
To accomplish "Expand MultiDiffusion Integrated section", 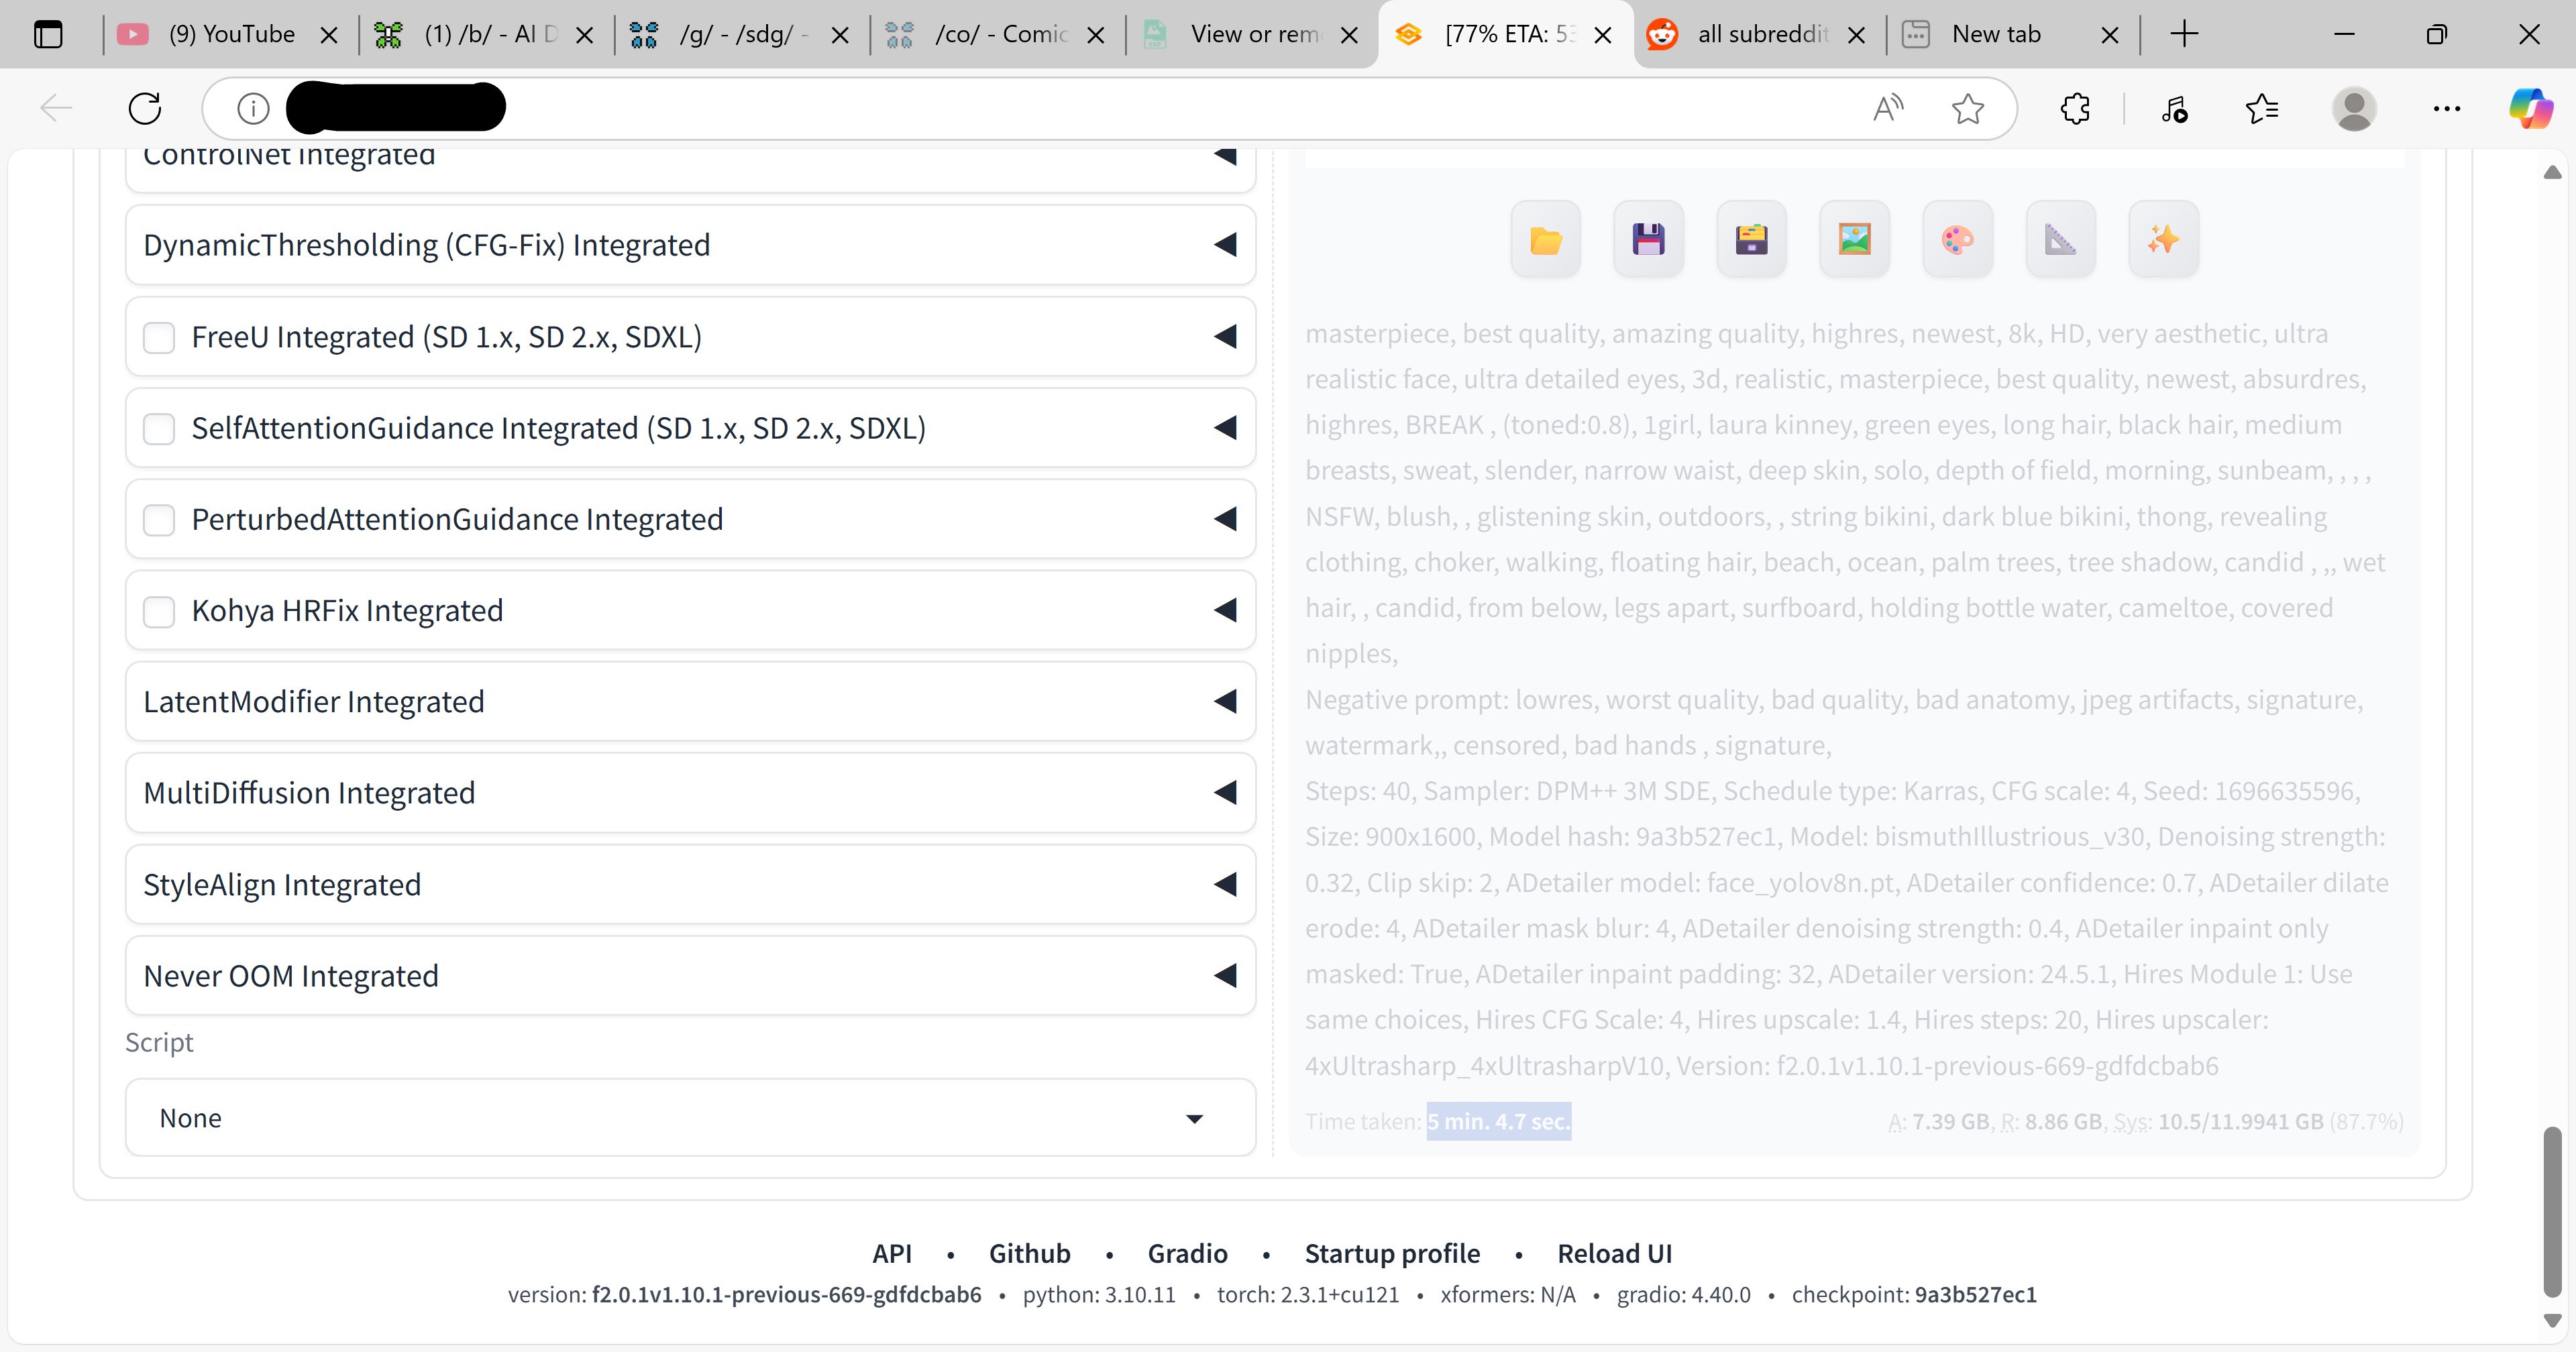I will point(690,793).
